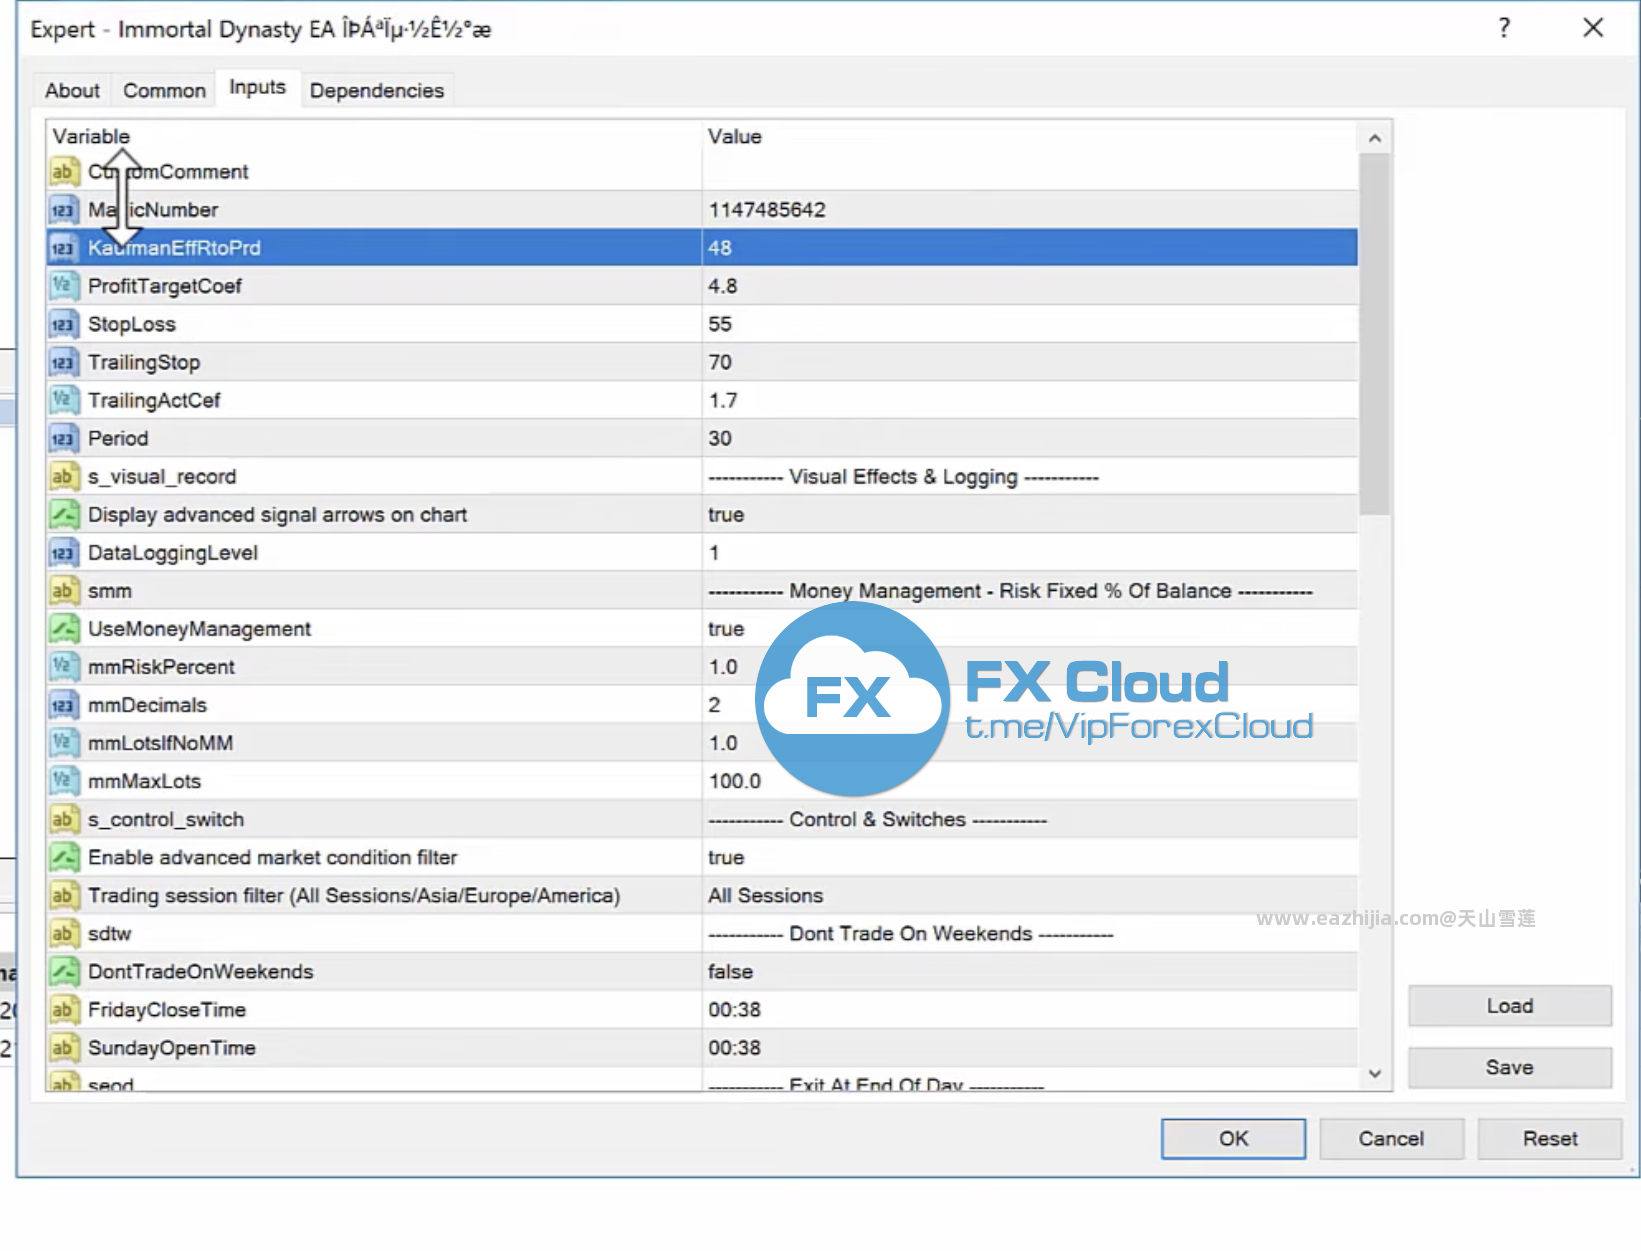Click the double icon beside TrailingActCef

tap(63, 400)
